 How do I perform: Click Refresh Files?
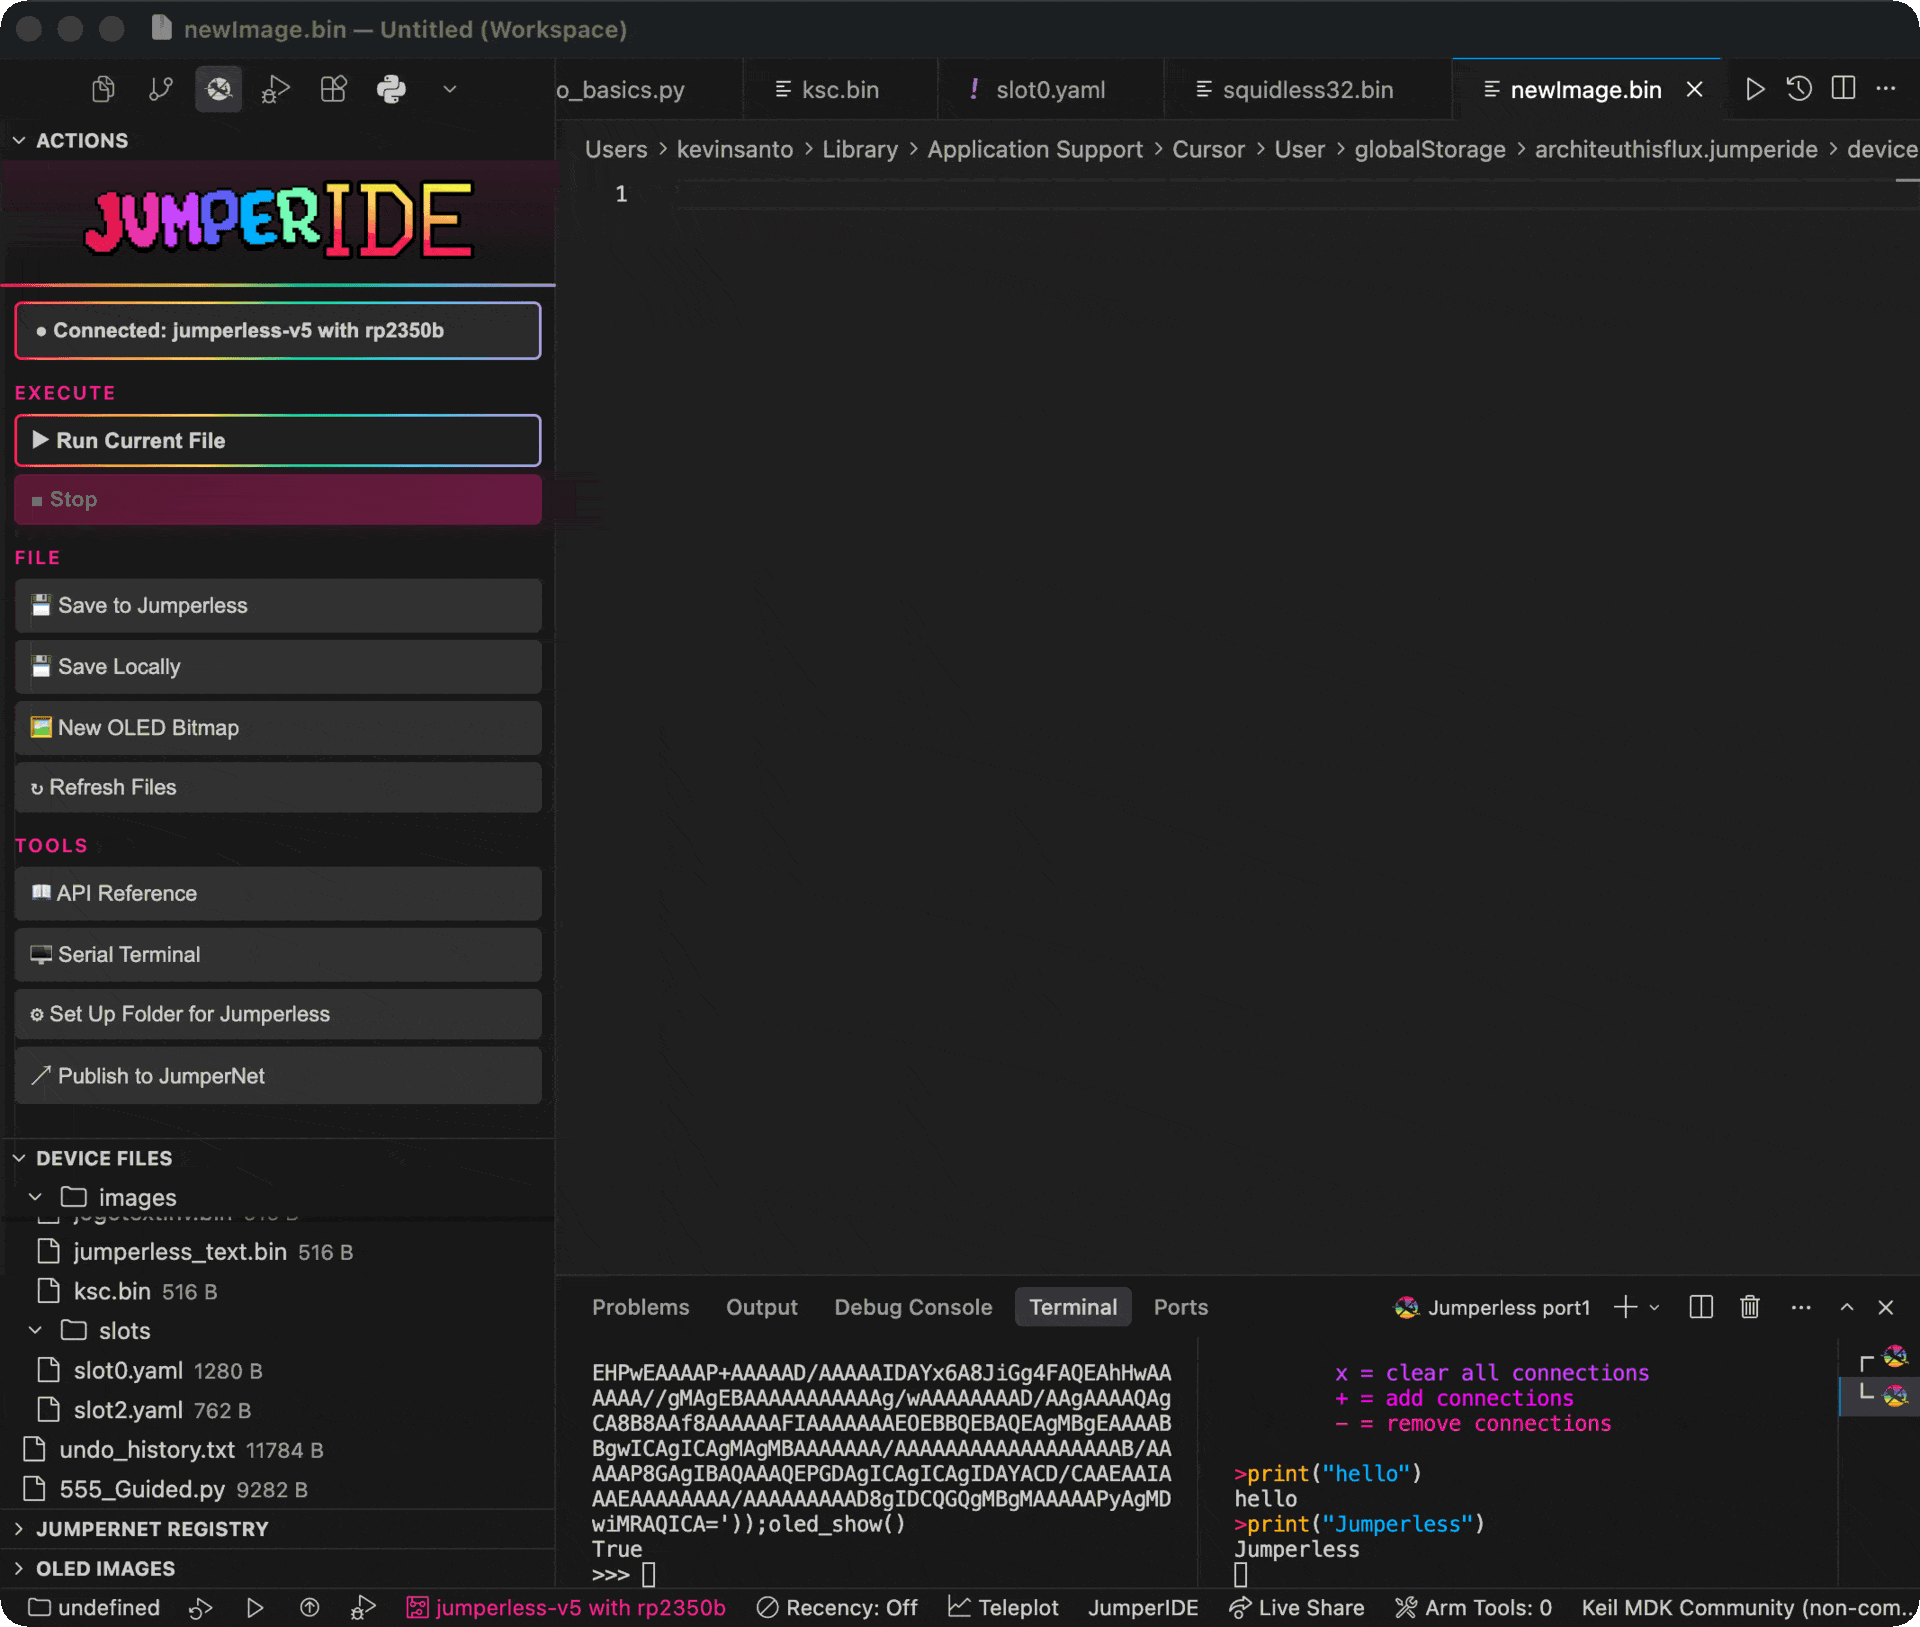coord(278,788)
